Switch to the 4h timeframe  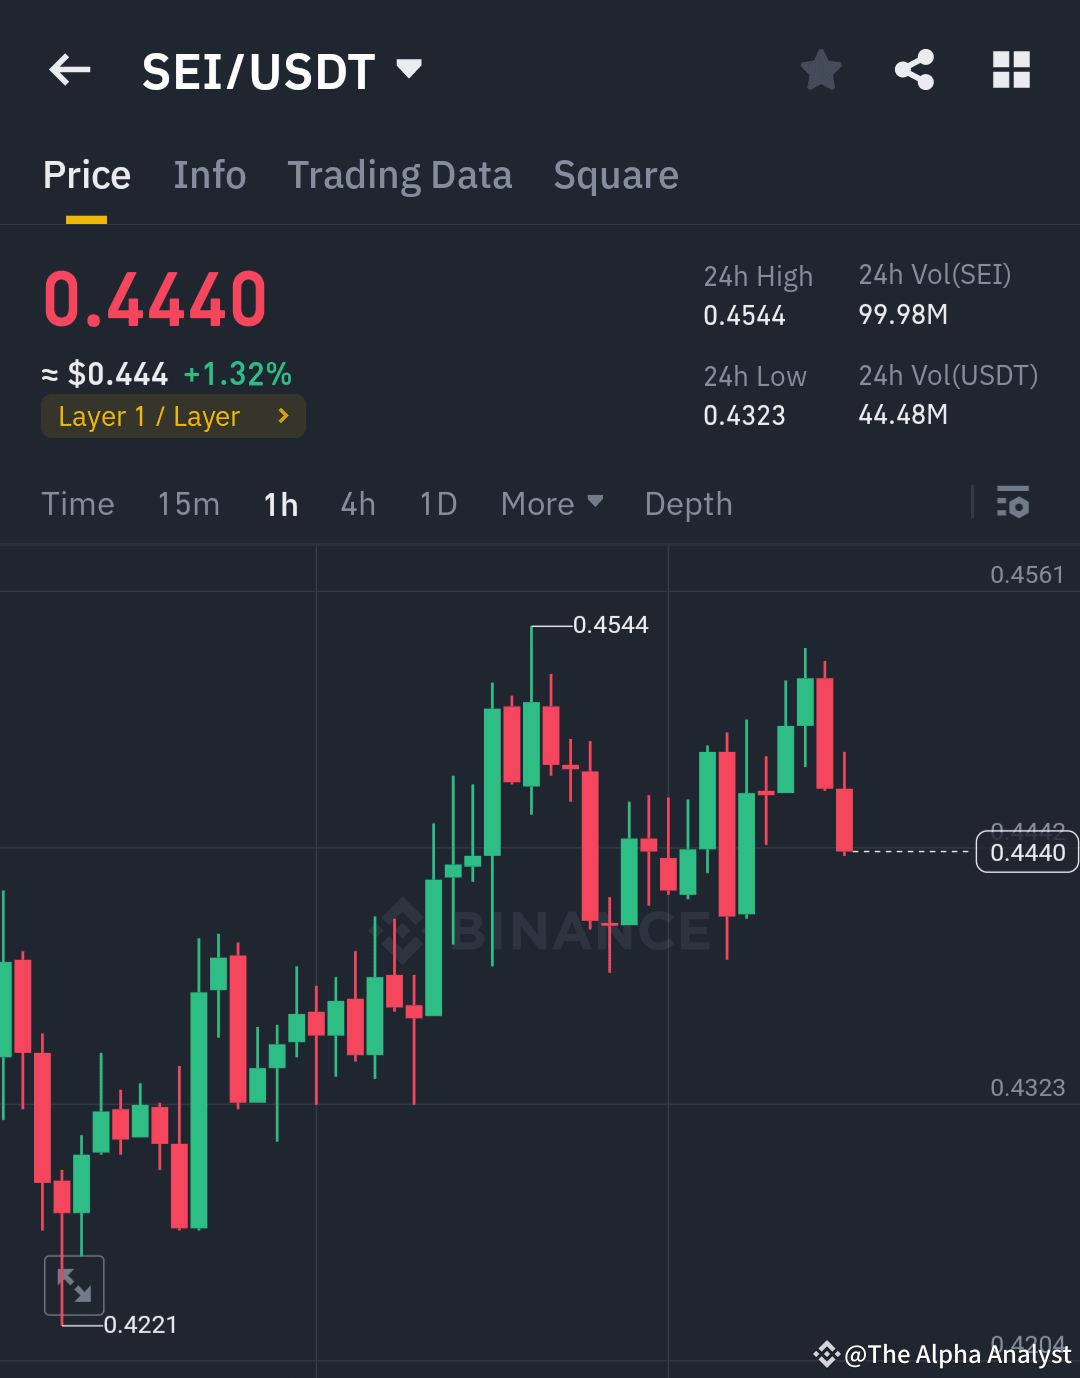[x=357, y=503]
